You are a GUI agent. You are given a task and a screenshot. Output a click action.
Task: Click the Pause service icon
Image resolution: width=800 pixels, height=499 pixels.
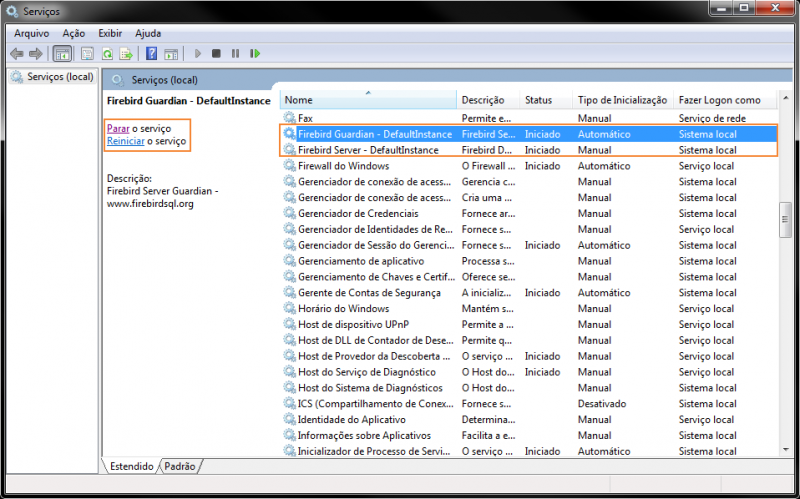235,53
